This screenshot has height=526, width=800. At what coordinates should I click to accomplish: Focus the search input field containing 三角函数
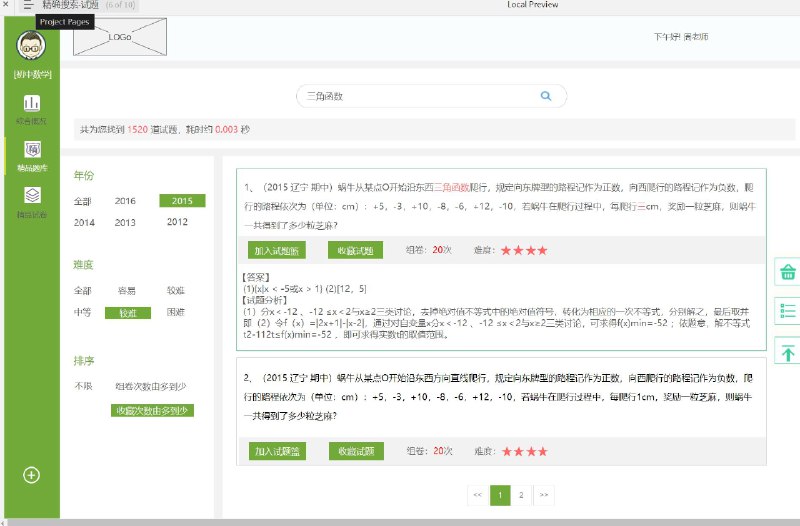[431, 96]
